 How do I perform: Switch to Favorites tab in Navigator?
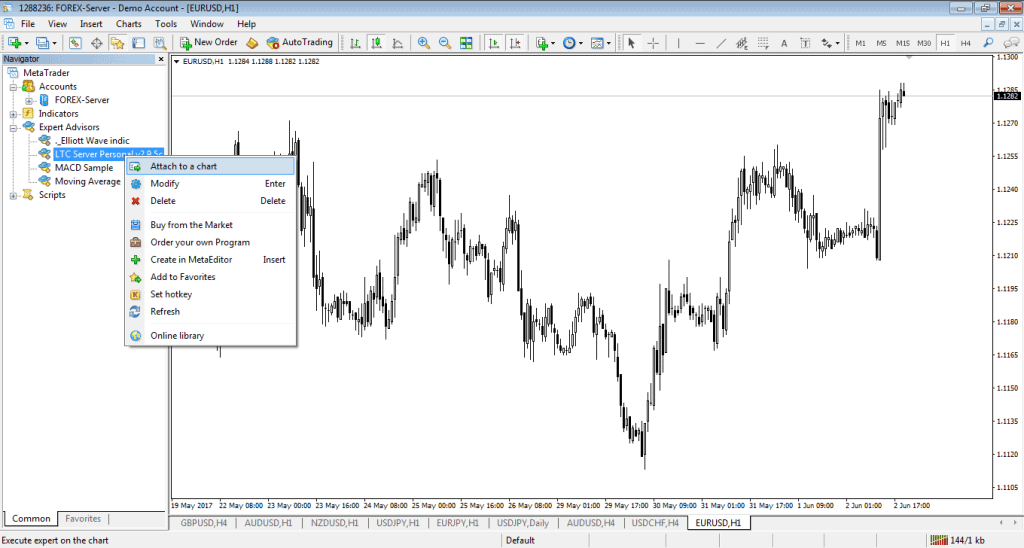tap(83, 519)
